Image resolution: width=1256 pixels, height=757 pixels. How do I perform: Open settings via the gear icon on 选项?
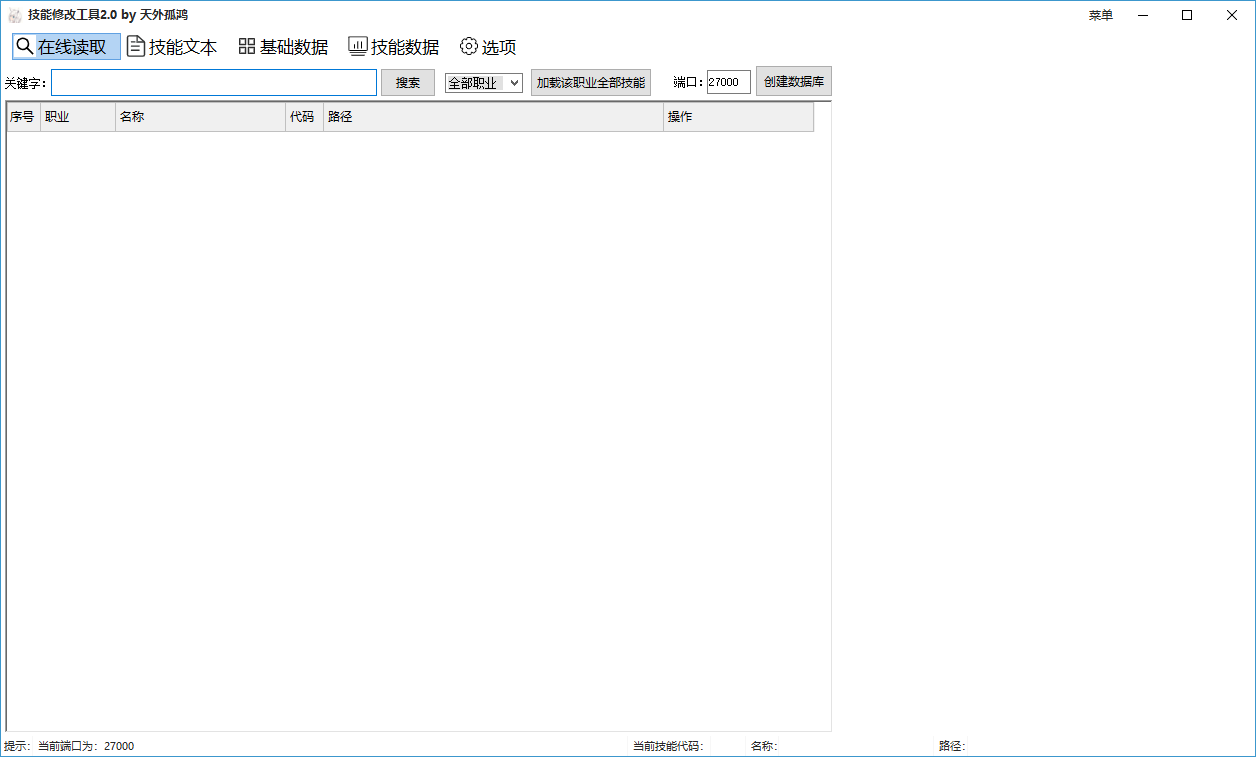coord(468,46)
